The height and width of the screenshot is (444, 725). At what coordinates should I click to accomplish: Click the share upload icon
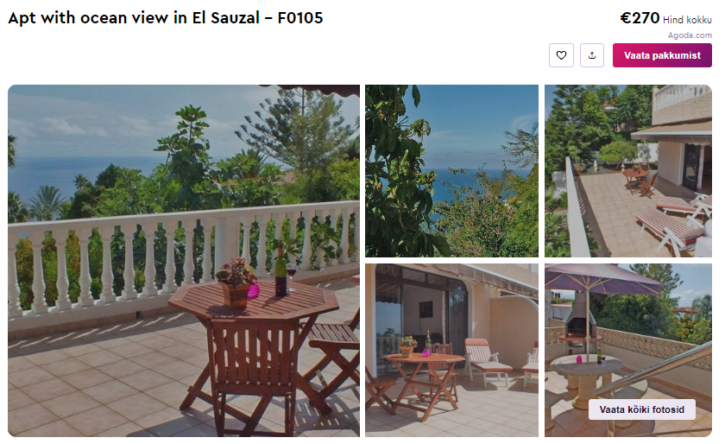592,56
